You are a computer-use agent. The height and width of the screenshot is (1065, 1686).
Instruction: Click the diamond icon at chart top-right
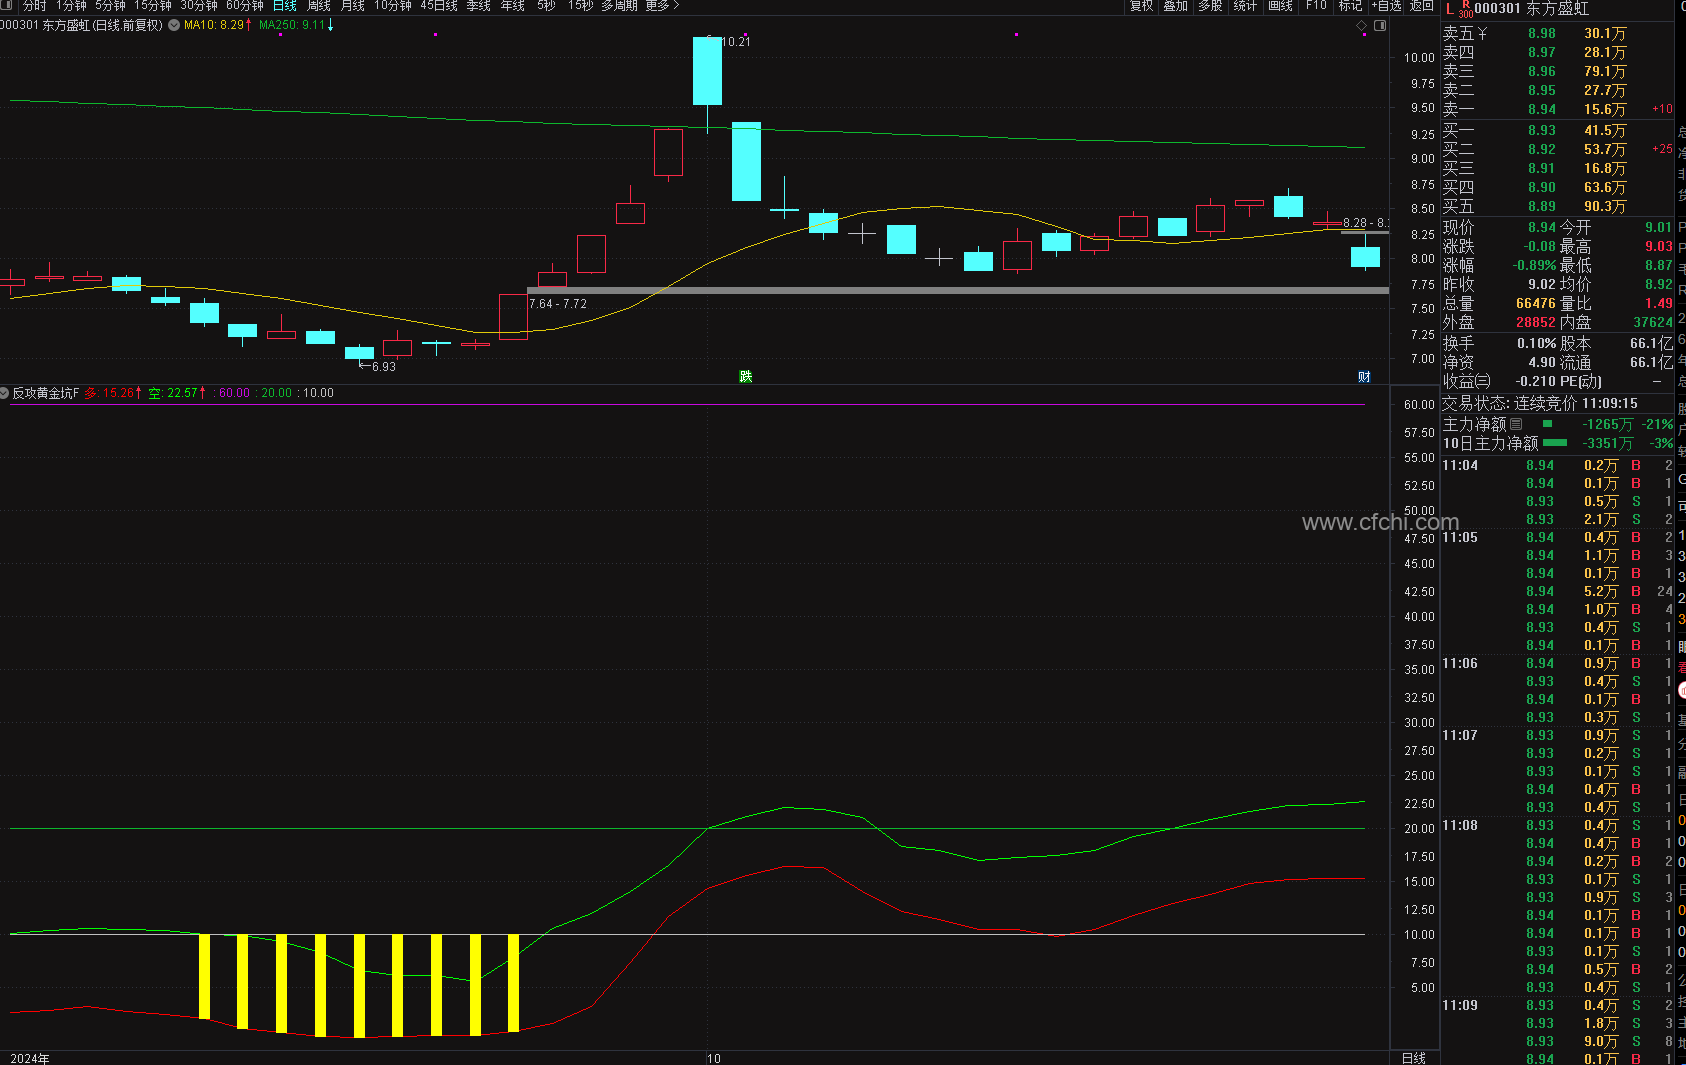[1362, 26]
